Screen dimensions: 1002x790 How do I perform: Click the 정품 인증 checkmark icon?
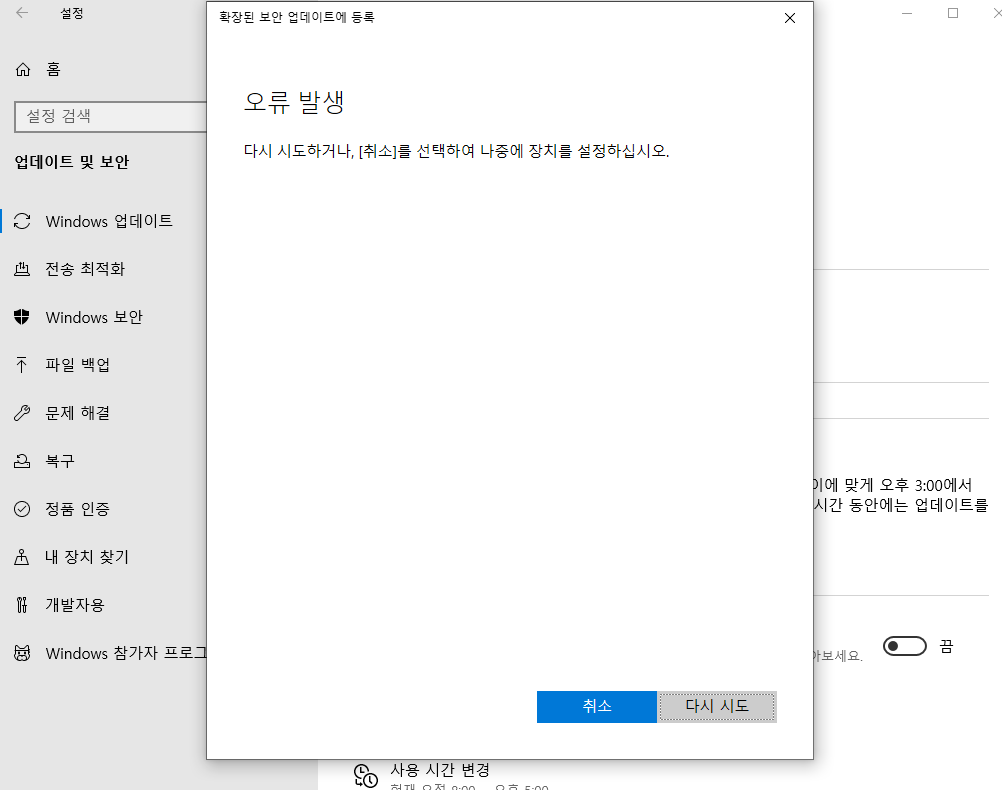pyautogui.click(x=22, y=509)
